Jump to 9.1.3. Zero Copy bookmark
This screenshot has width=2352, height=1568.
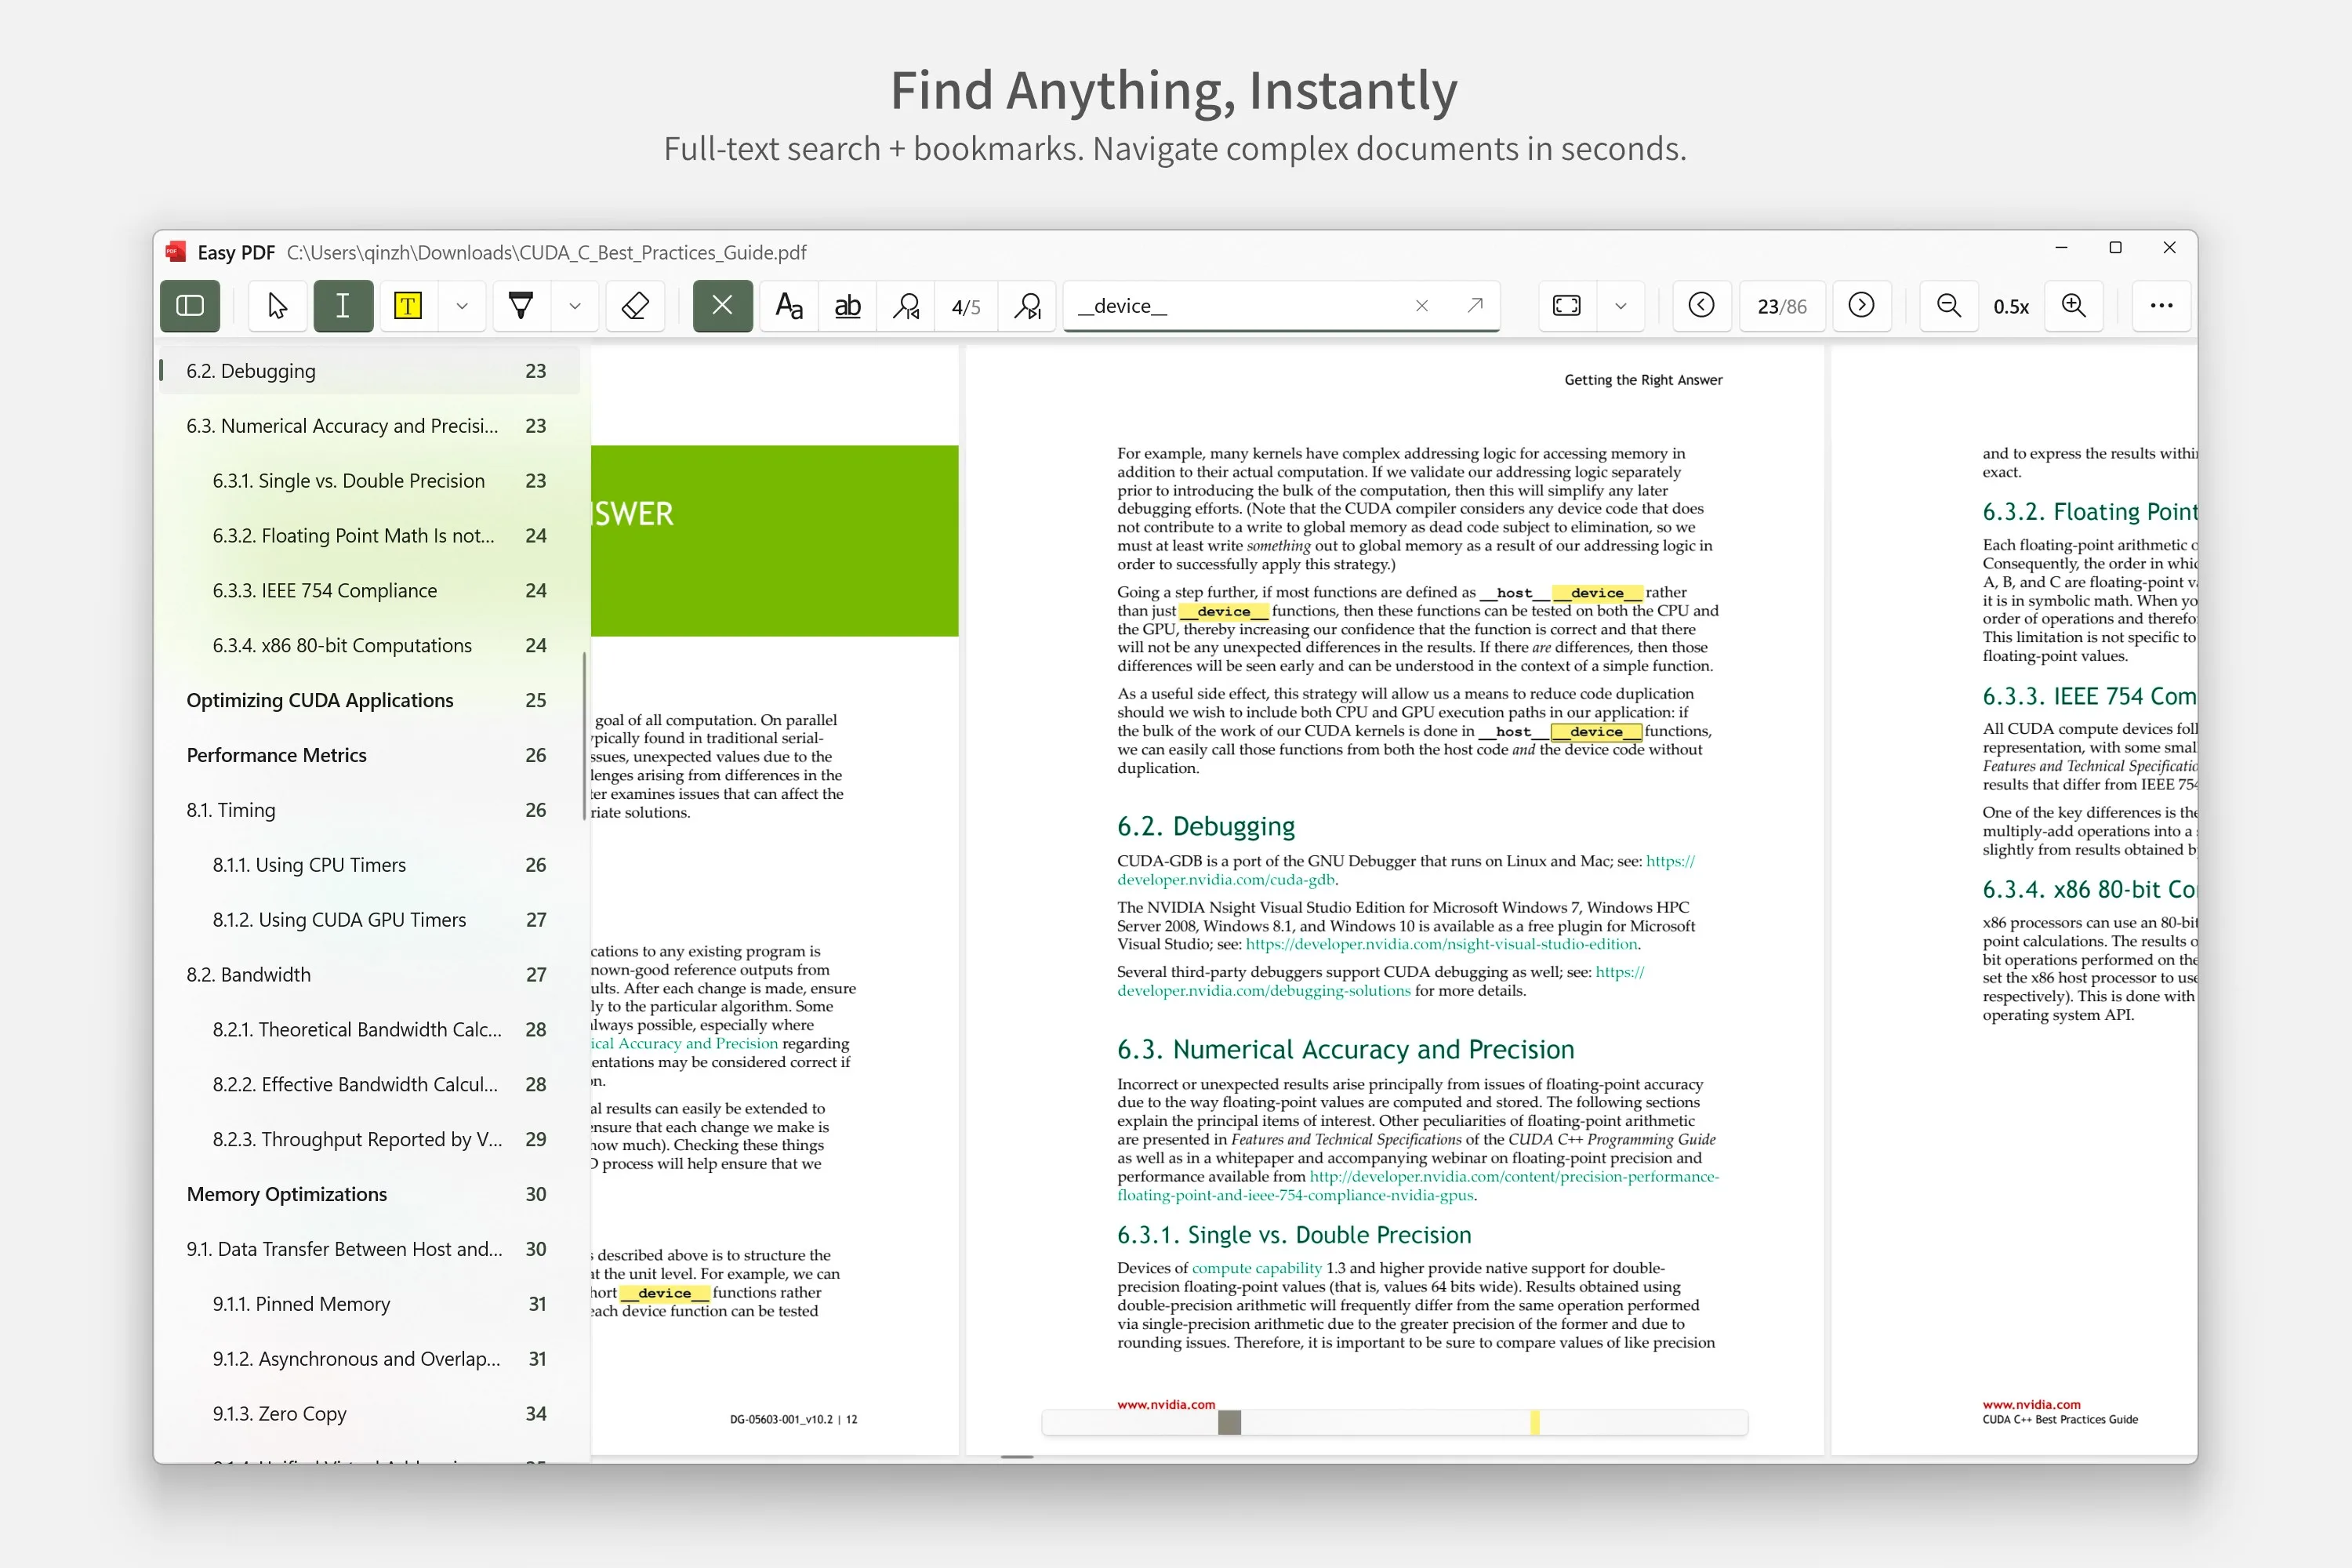(x=370, y=1415)
